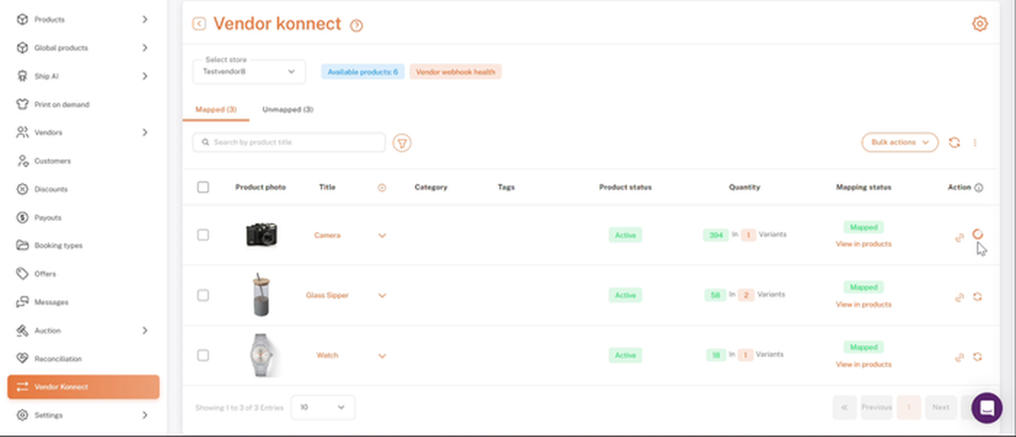Click the Vendors people icon
Image resolution: width=1016 pixels, height=437 pixels.
[22, 132]
